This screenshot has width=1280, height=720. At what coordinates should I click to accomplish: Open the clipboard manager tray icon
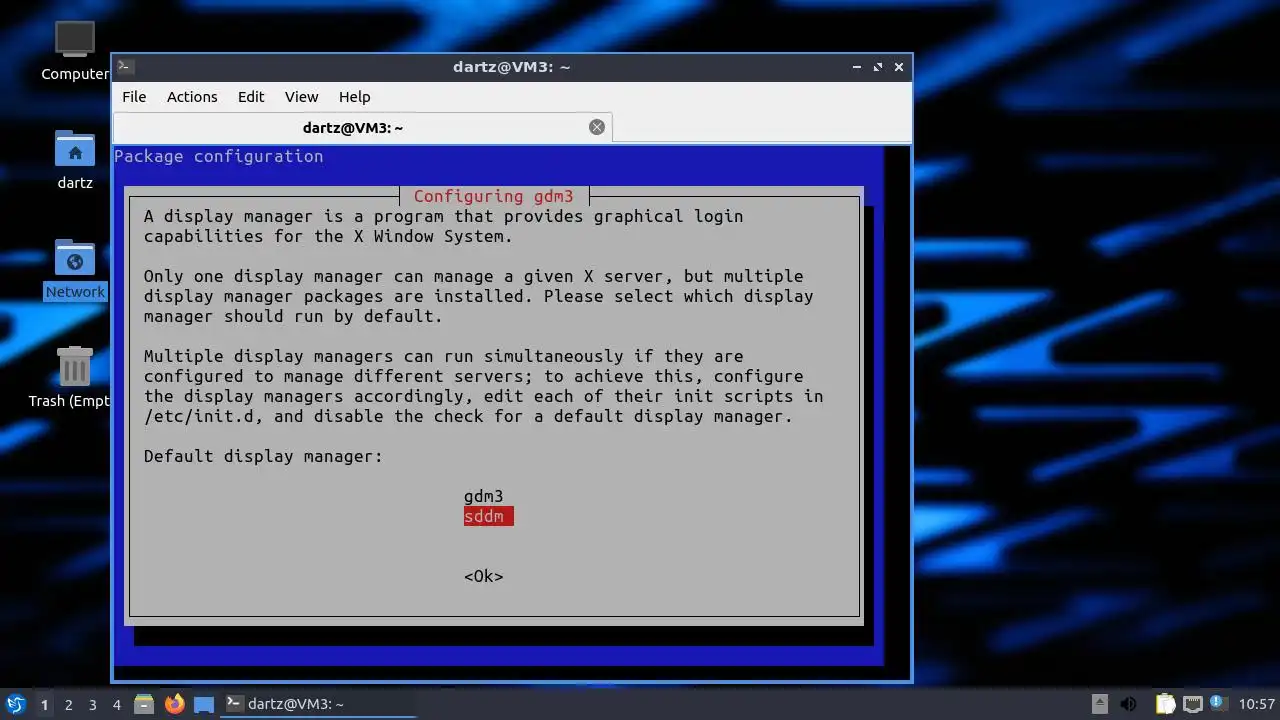click(x=1165, y=704)
